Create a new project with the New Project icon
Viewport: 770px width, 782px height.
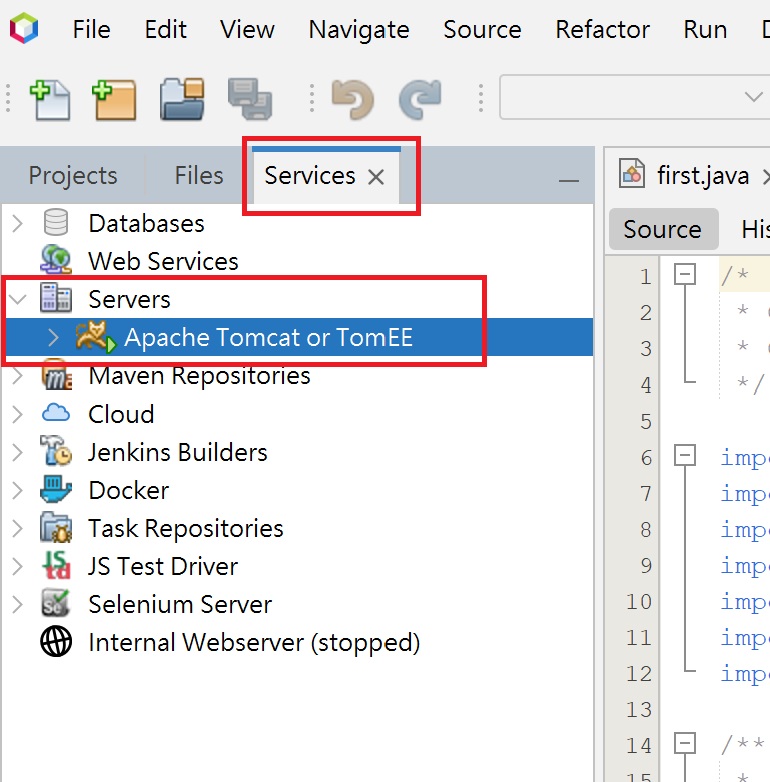click(x=114, y=100)
